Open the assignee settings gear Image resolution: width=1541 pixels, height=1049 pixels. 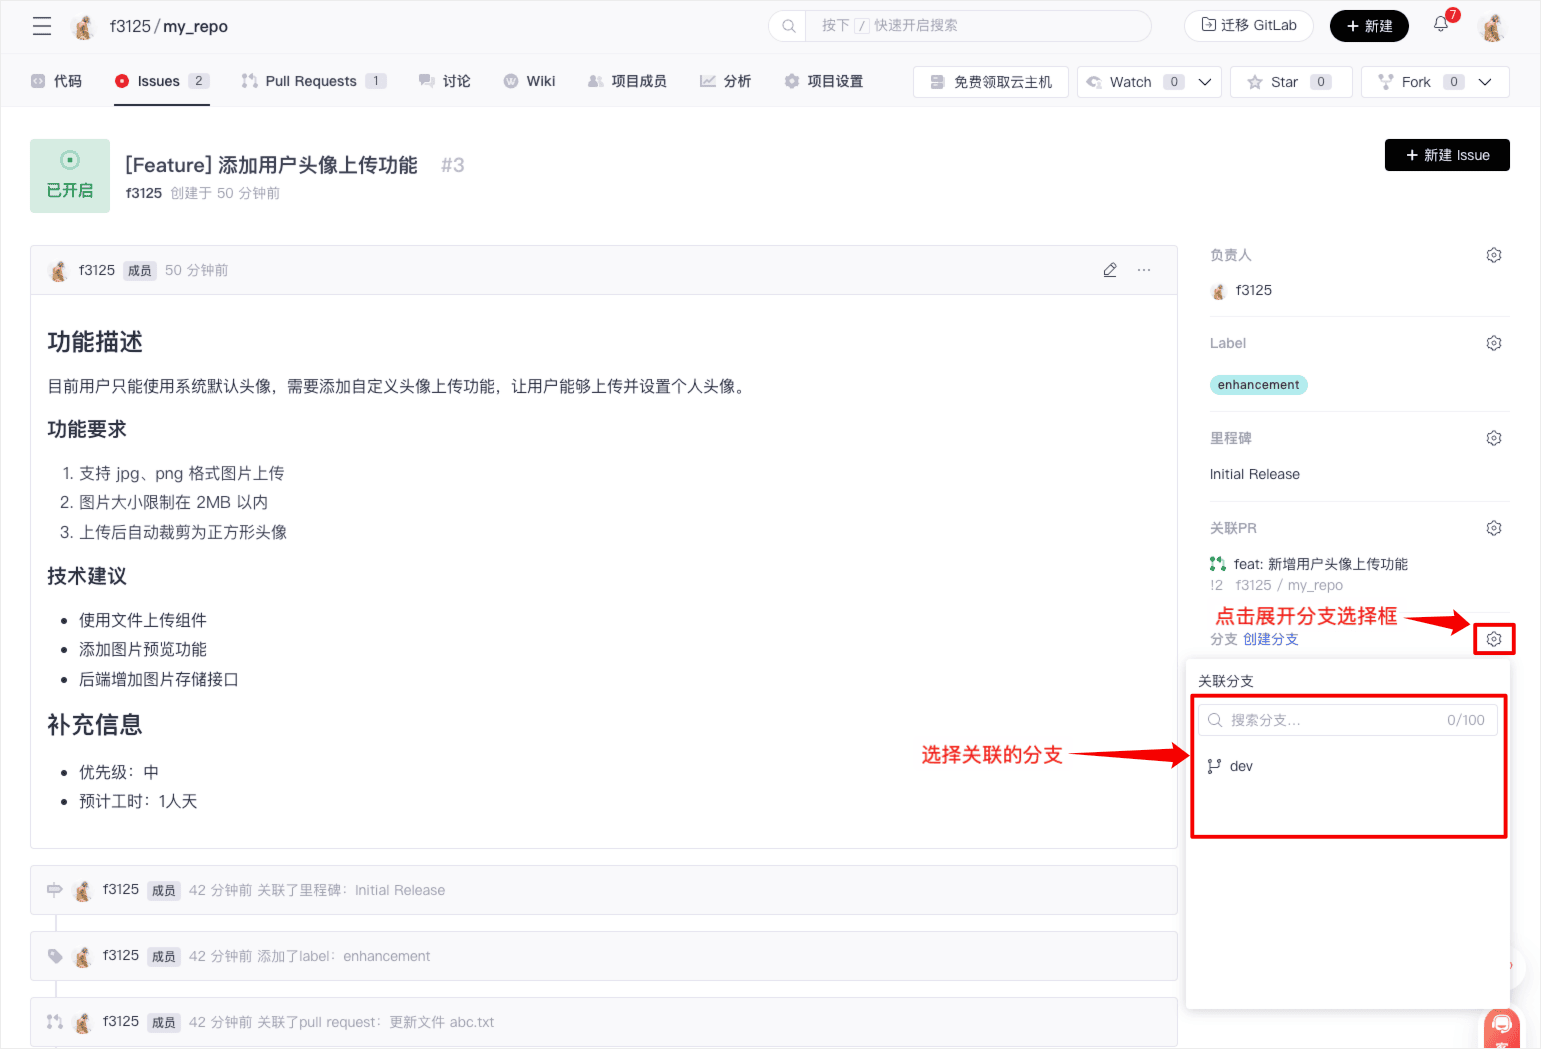coord(1493,255)
